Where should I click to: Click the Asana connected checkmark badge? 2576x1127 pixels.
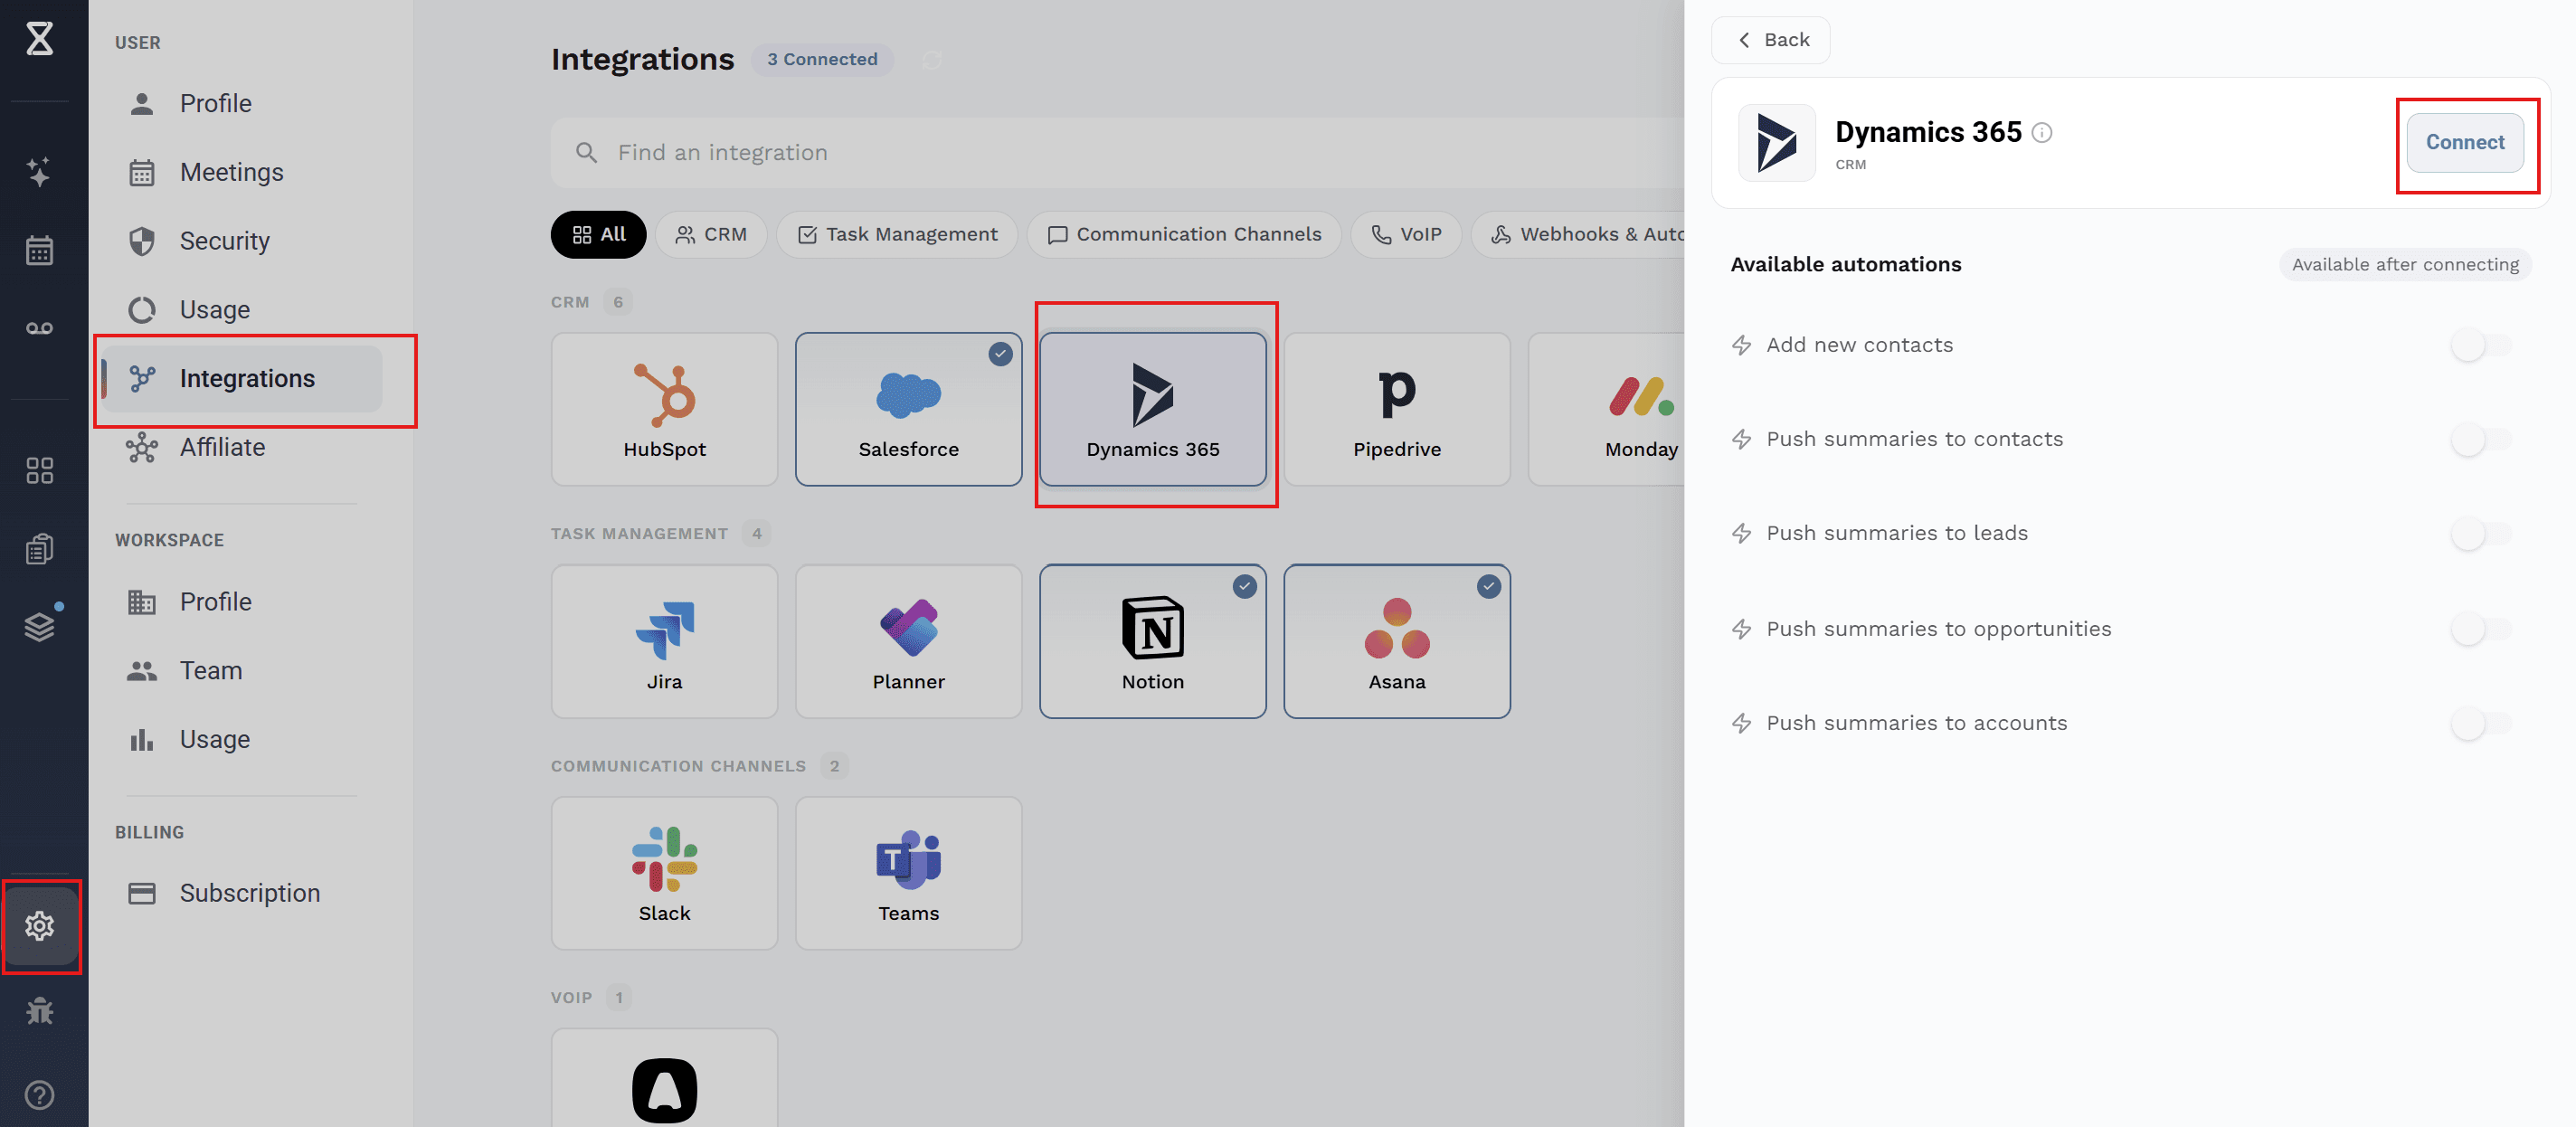(1488, 586)
